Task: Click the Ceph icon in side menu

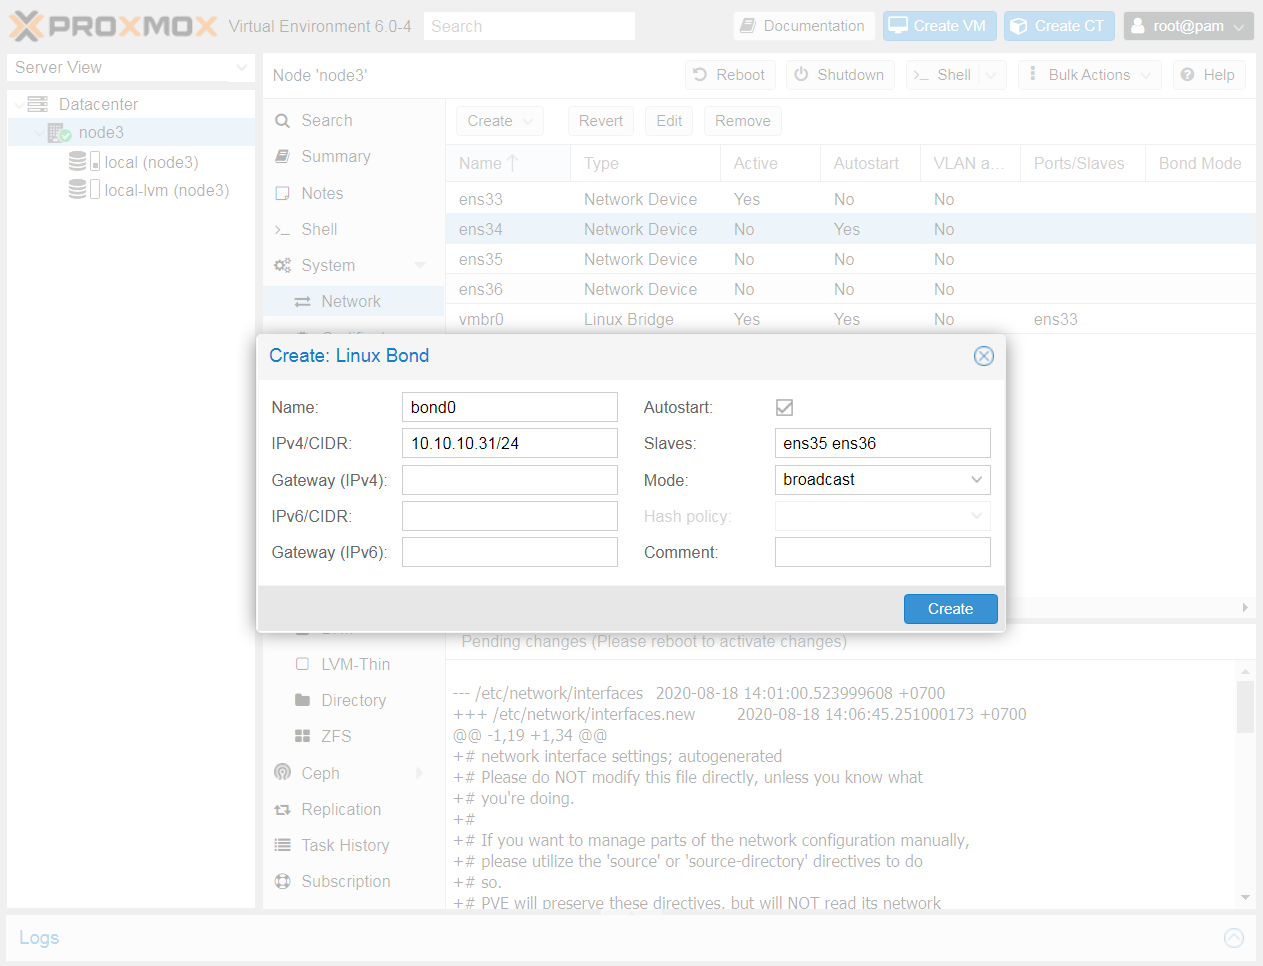Action: (x=283, y=773)
